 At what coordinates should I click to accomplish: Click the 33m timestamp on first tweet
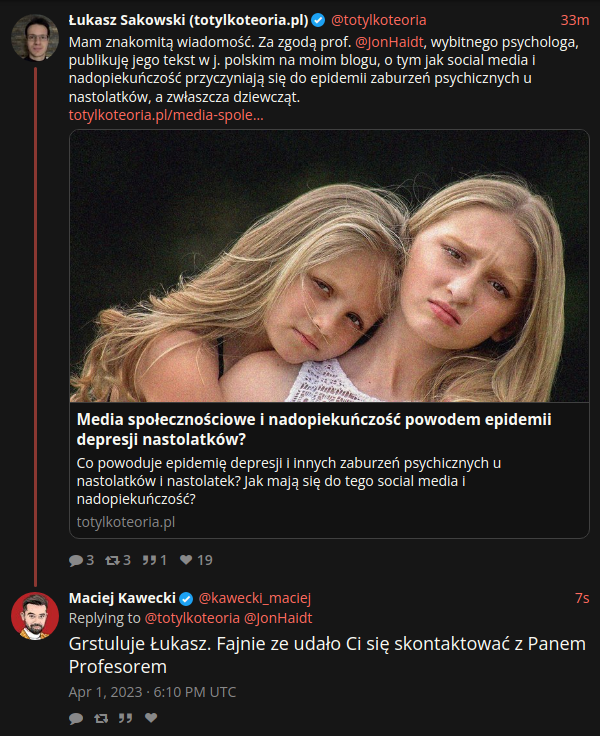[x=575, y=20]
